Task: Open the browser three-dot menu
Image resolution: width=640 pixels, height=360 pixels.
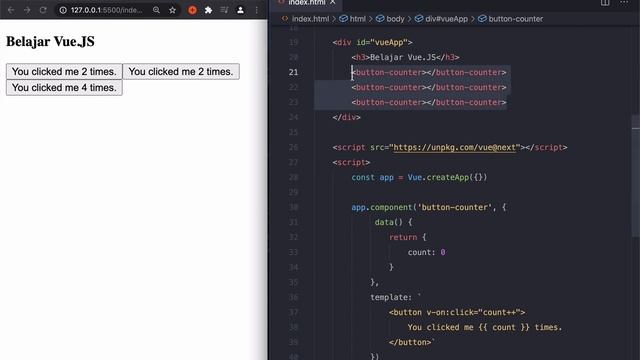Action: (256, 10)
